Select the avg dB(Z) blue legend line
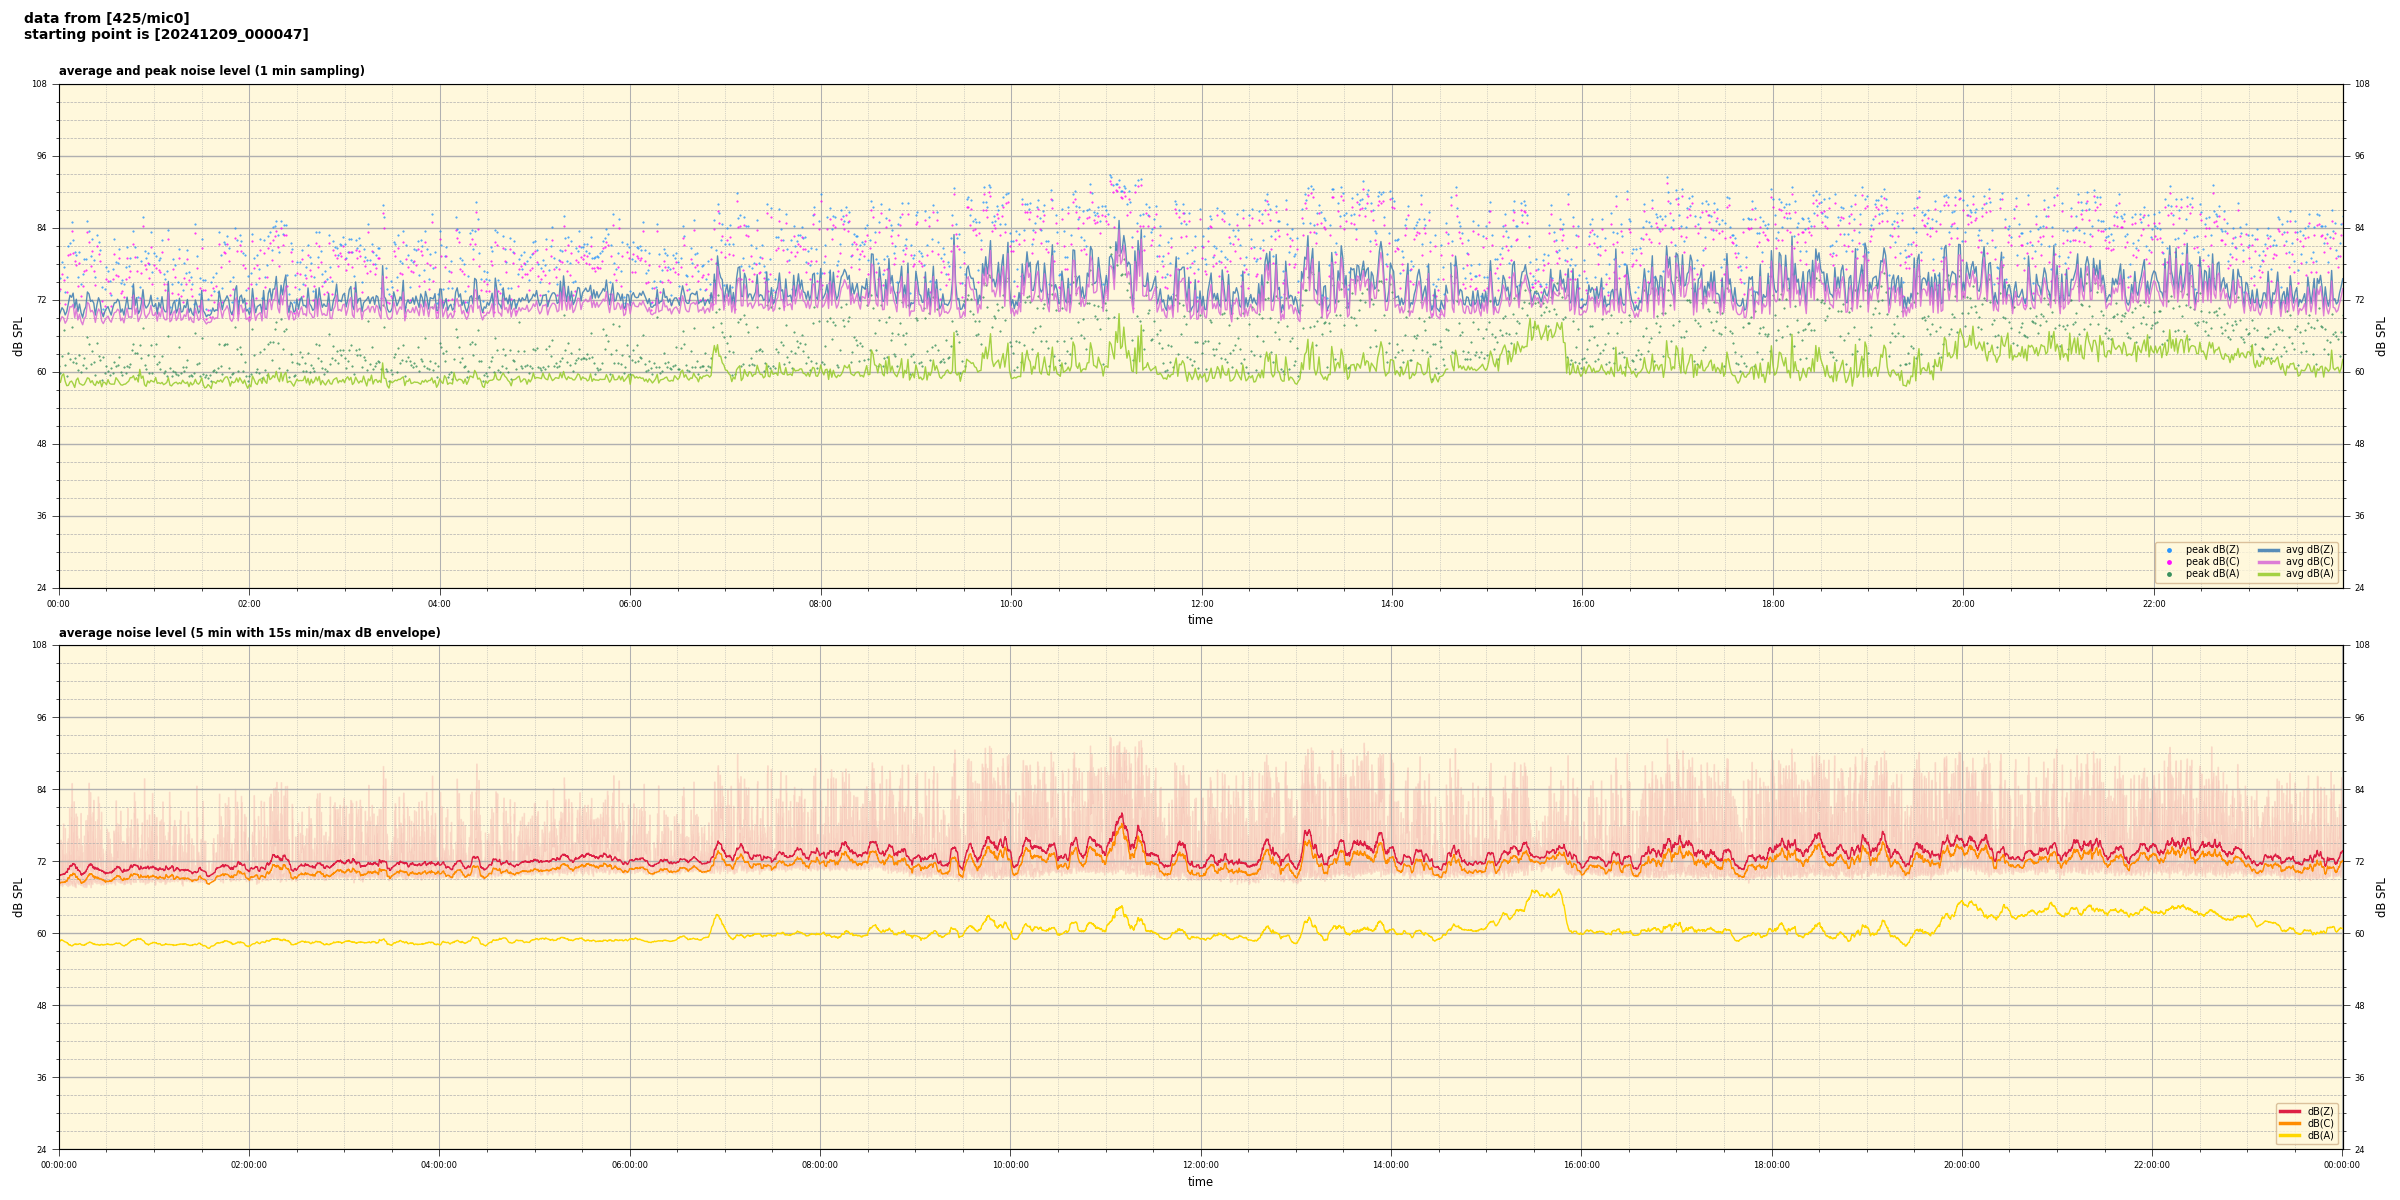 [x=2269, y=550]
